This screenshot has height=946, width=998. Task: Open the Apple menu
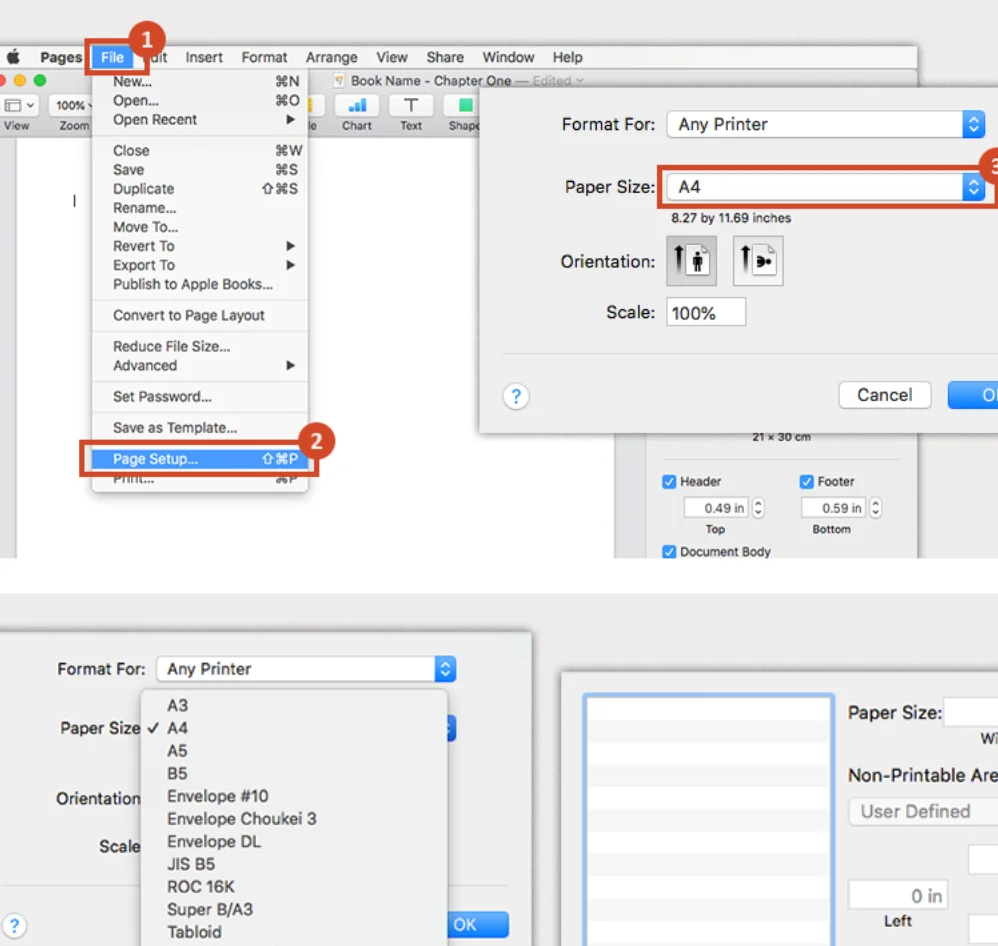click(14, 57)
